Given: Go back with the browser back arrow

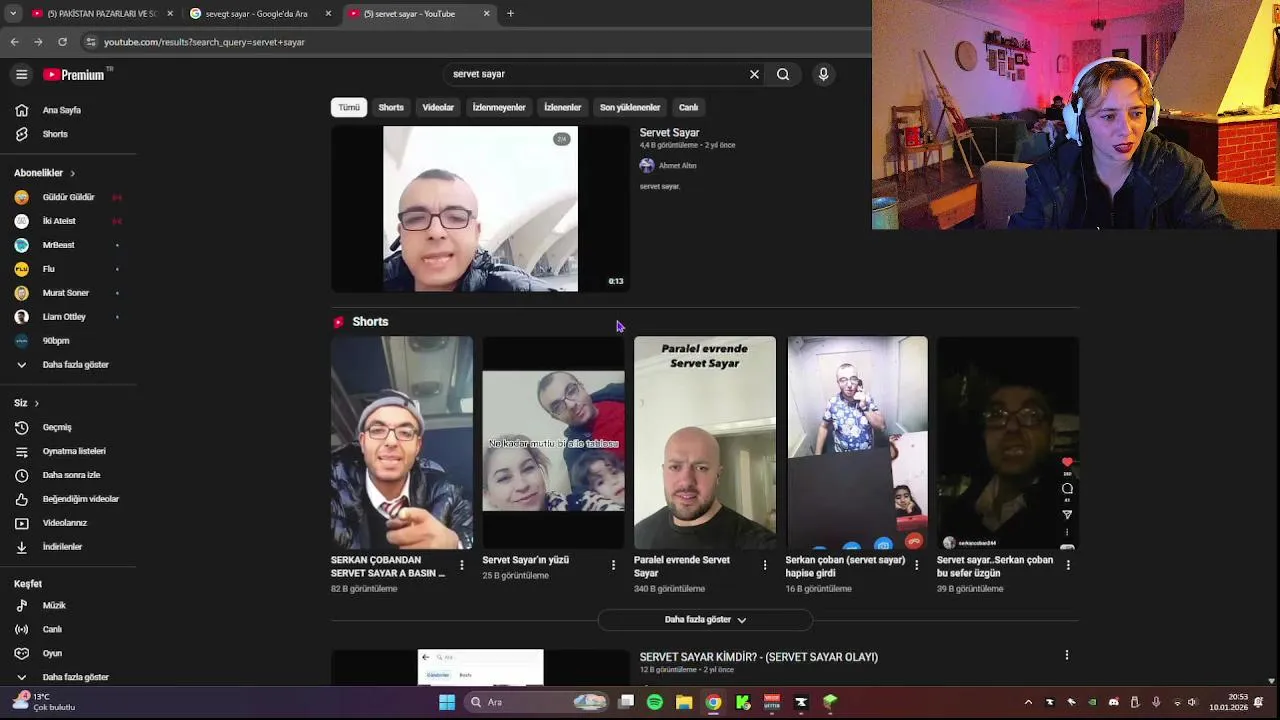Looking at the screenshot, I should (x=14, y=42).
